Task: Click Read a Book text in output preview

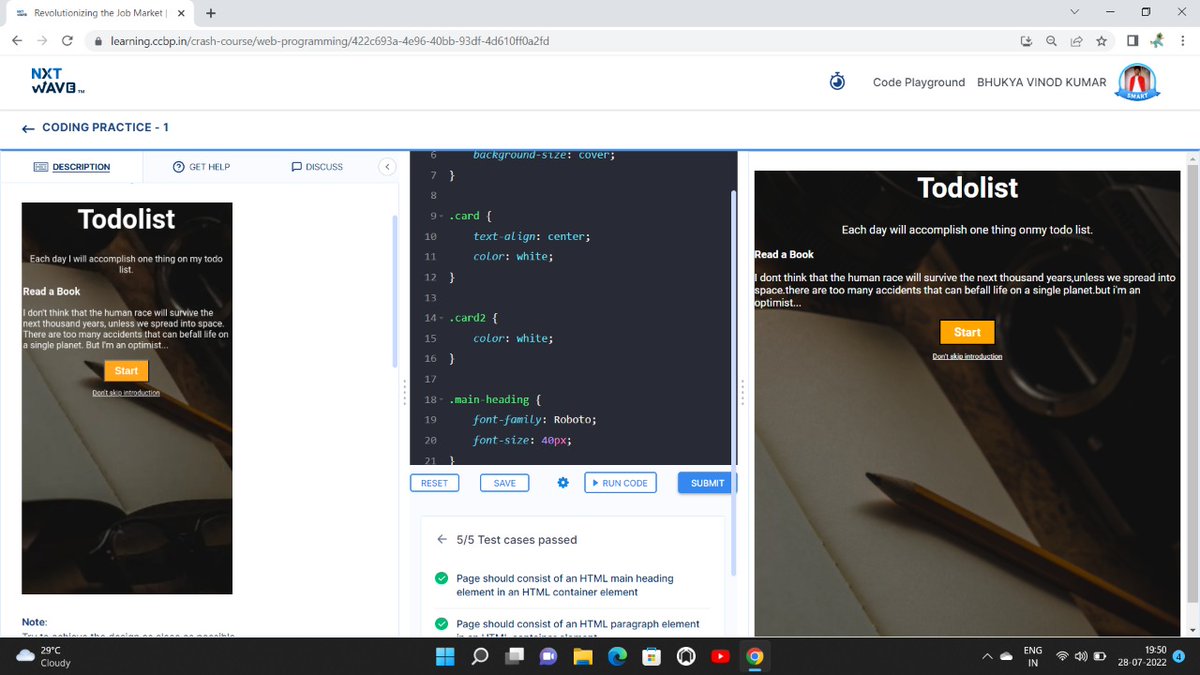Action: (784, 255)
